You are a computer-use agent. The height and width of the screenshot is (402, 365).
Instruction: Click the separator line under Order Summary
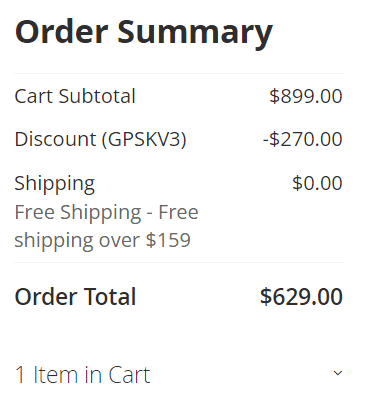[x=179, y=73]
